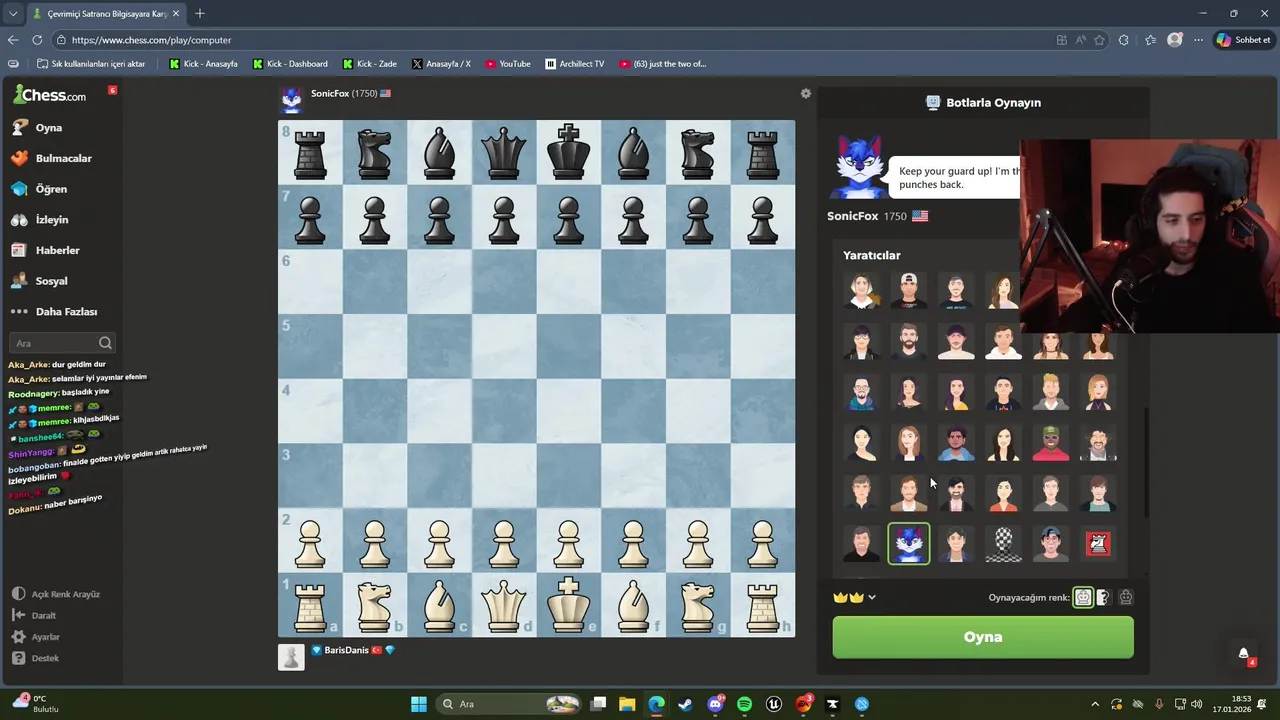
Task: Open the notification bell at bottom right
Action: pyautogui.click(x=1243, y=654)
